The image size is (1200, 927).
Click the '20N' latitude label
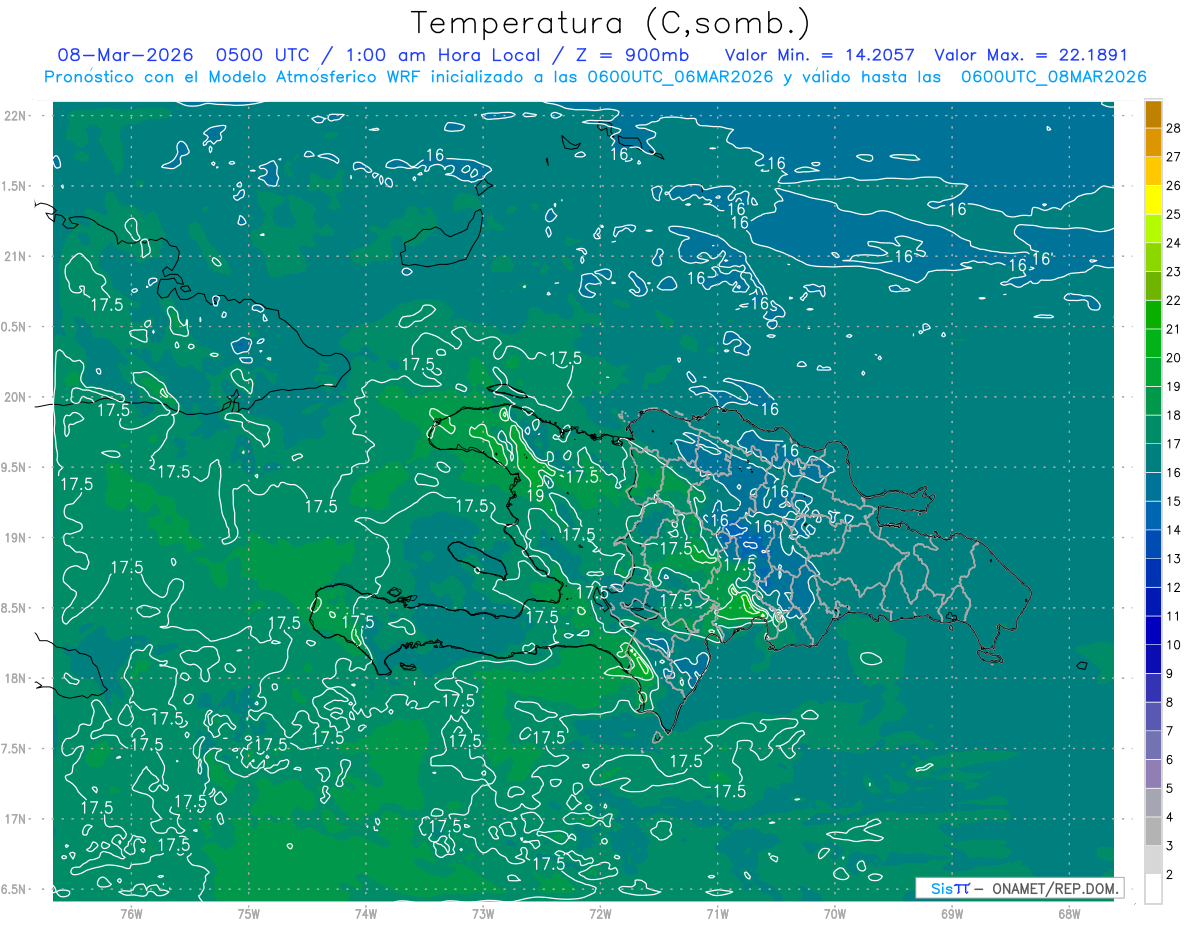pos(16,397)
